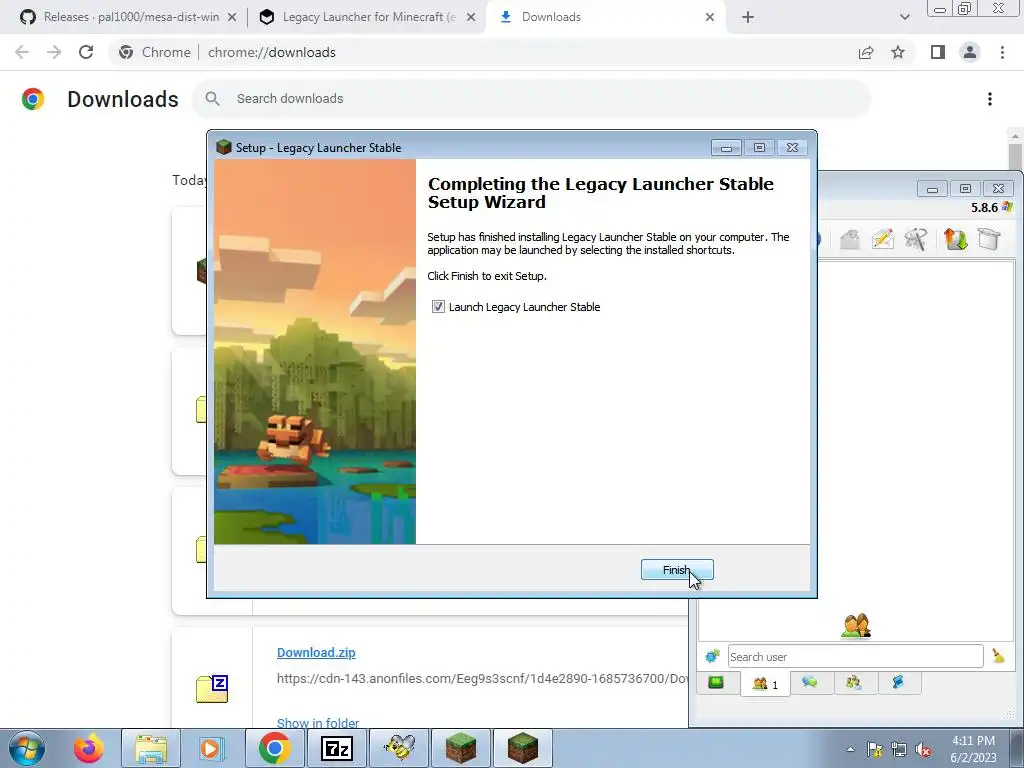The image size is (1024, 768).
Task: Switch to BeeBEEP chats bubble tab
Action: click(x=810, y=682)
